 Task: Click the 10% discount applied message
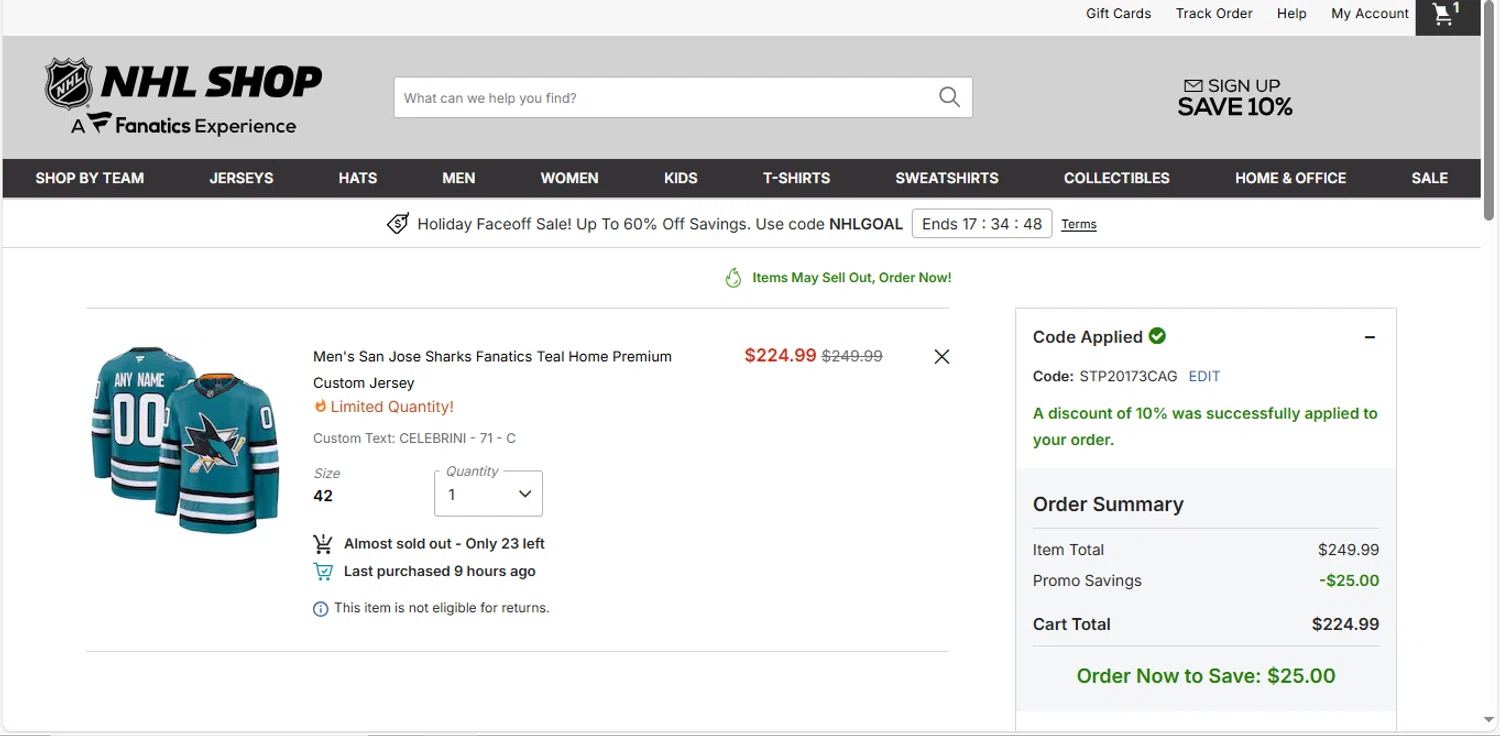pyautogui.click(x=1205, y=426)
